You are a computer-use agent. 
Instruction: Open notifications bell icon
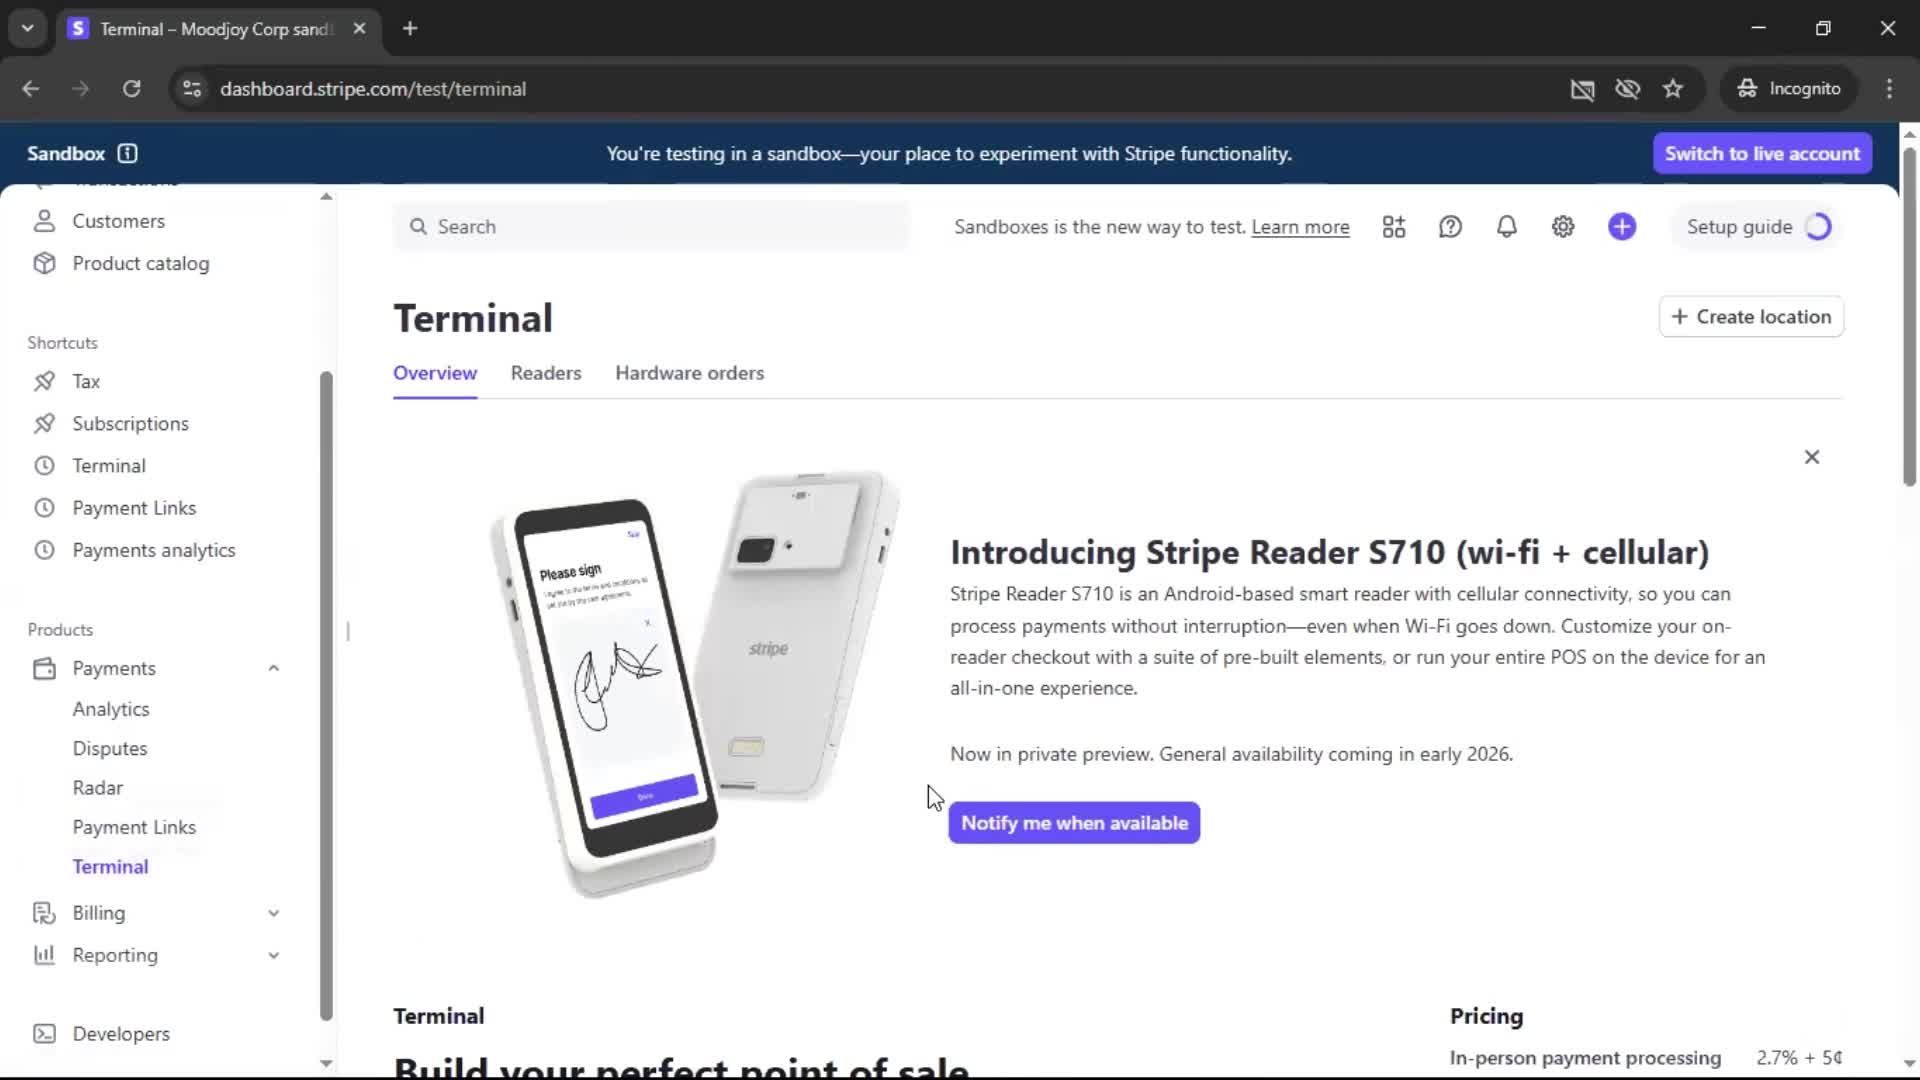(x=1506, y=227)
